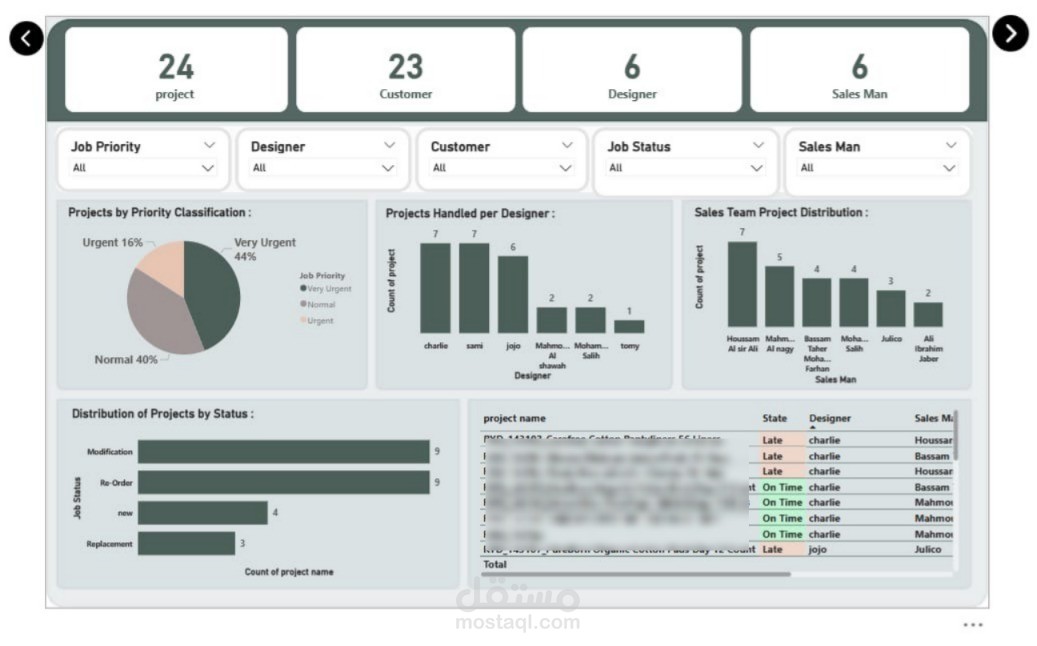
Task: Select the 6 Designer card
Action: (632, 69)
